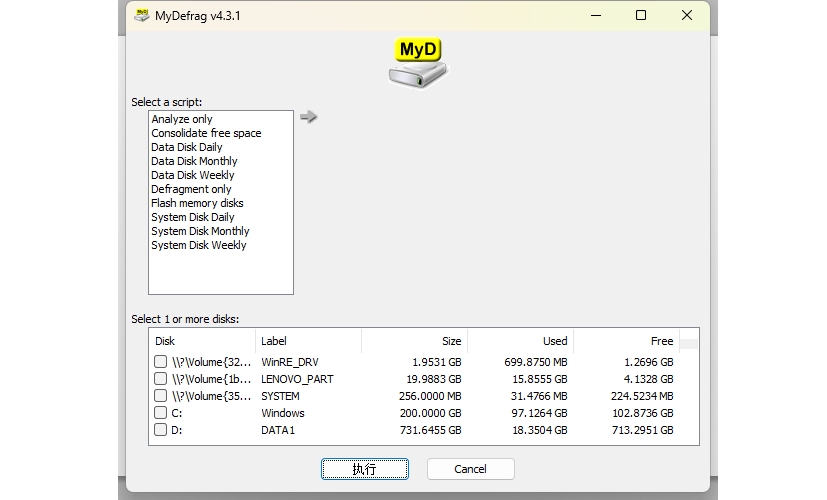Viewport: 827px width, 500px height.
Task: Click the MyDefrag title bar app icon
Action: (141, 15)
